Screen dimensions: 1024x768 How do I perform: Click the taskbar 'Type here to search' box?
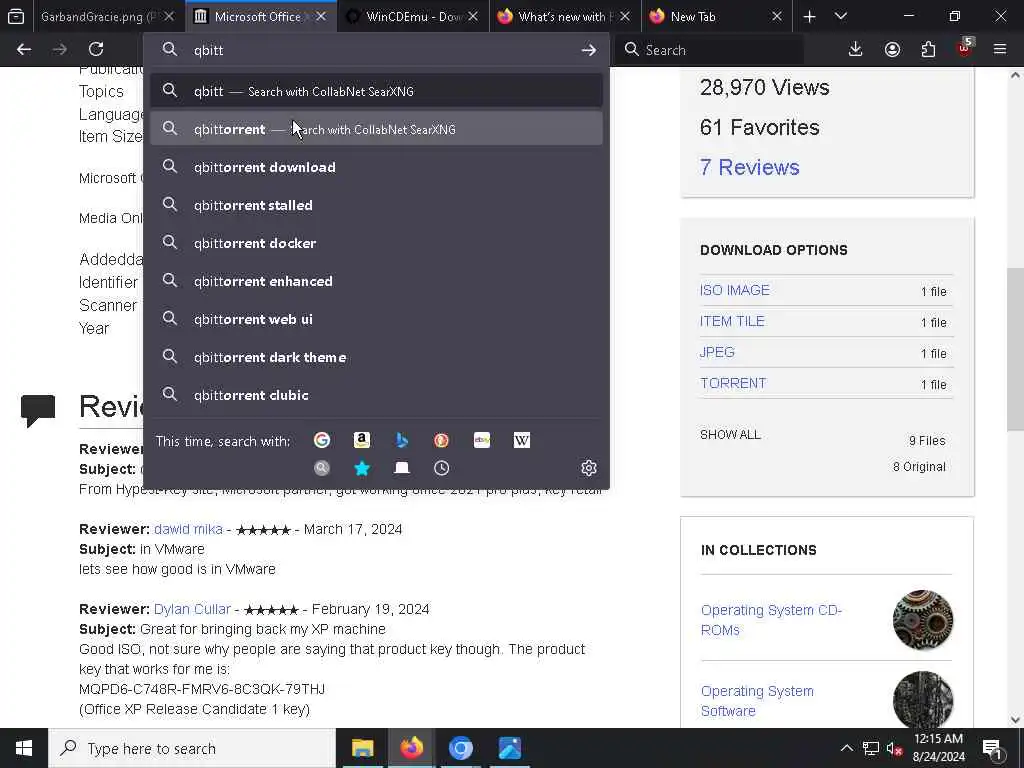(x=192, y=748)
